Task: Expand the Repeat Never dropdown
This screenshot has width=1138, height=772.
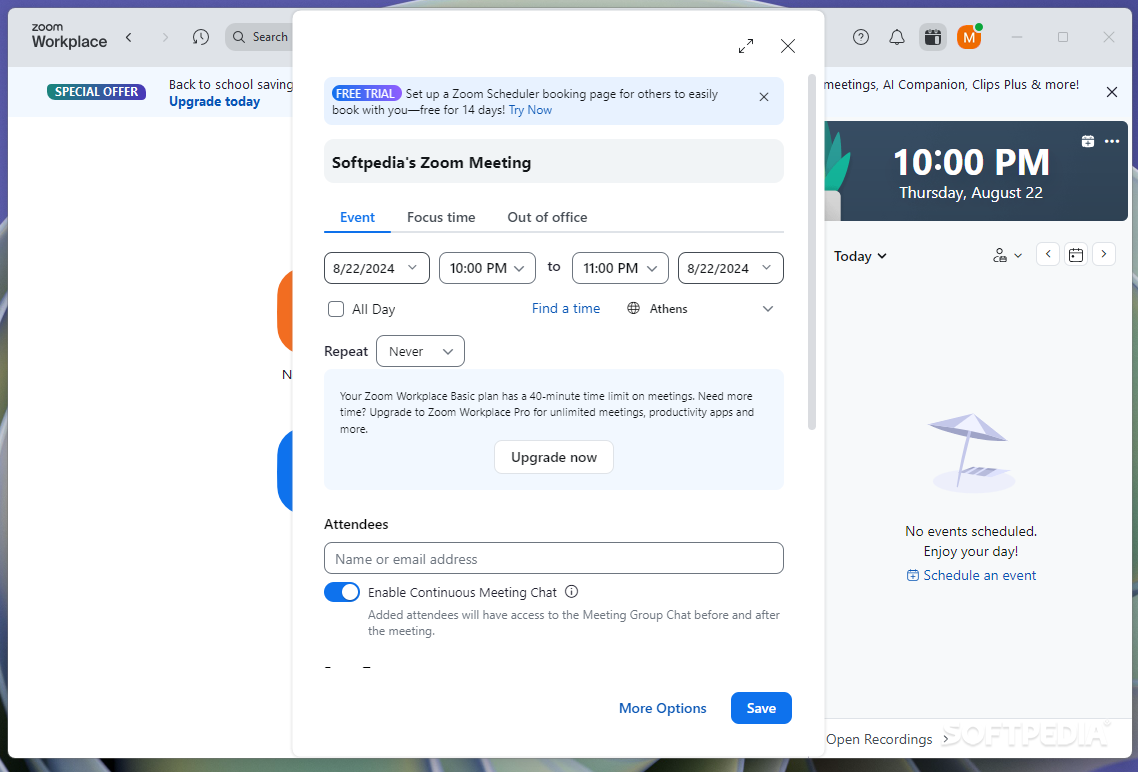Action: [x=420, y=351]
